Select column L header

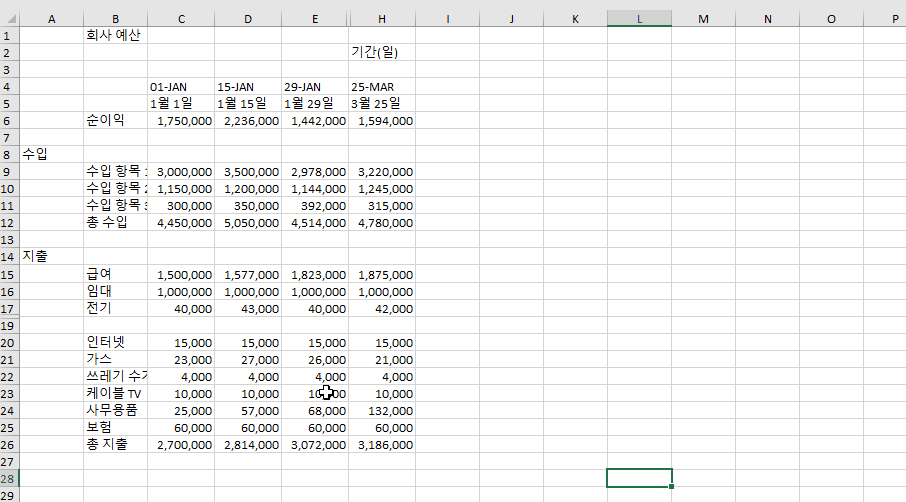click(x=639, y=19)
